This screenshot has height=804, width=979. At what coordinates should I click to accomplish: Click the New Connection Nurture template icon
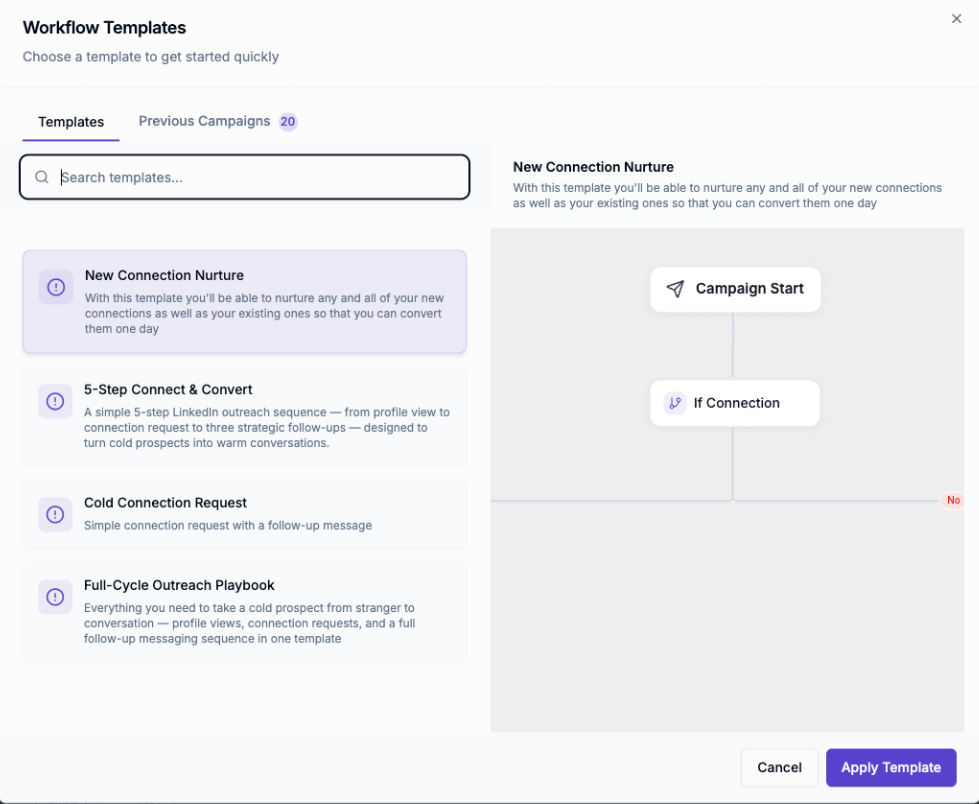[56, 287]
